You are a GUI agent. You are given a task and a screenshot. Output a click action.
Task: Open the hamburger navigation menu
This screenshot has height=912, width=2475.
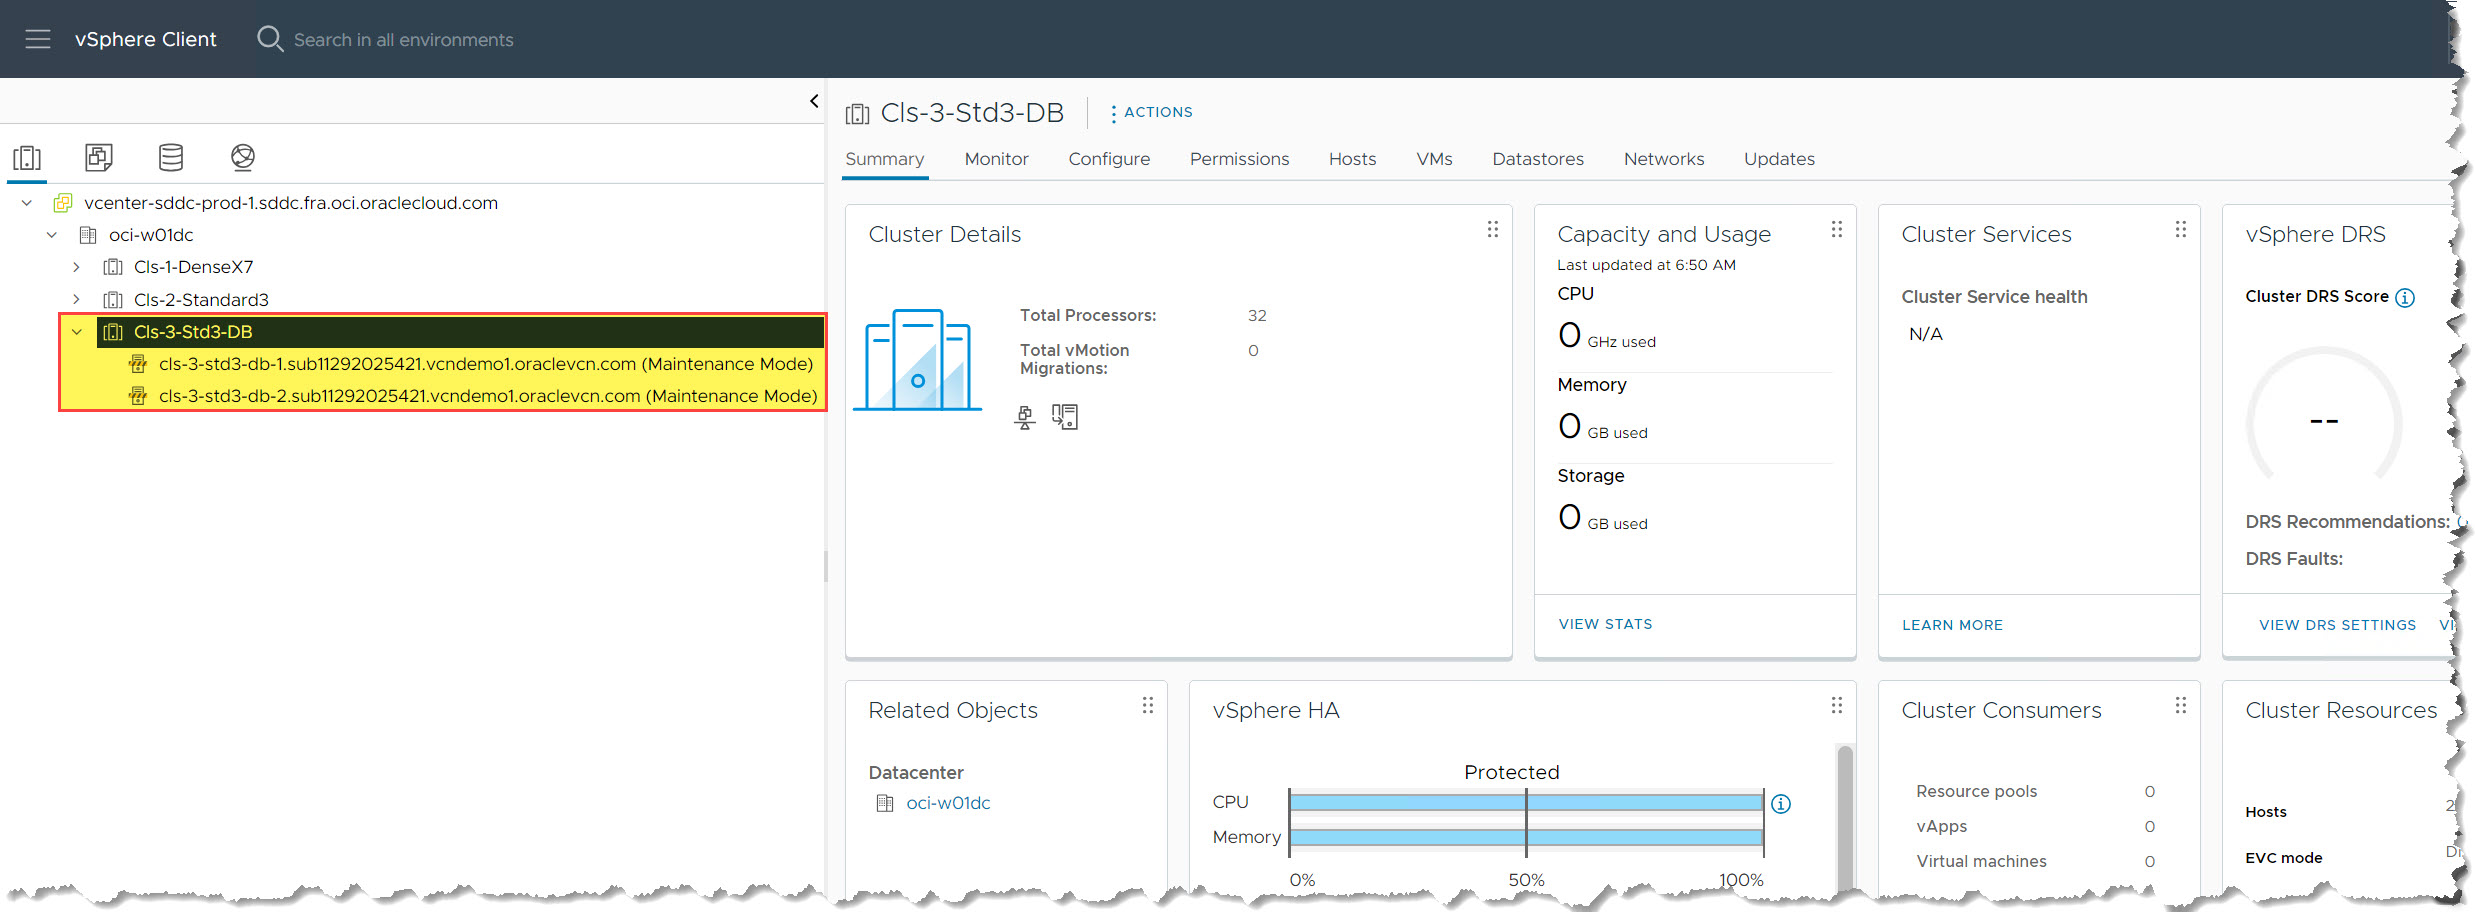tap(38, 39)
